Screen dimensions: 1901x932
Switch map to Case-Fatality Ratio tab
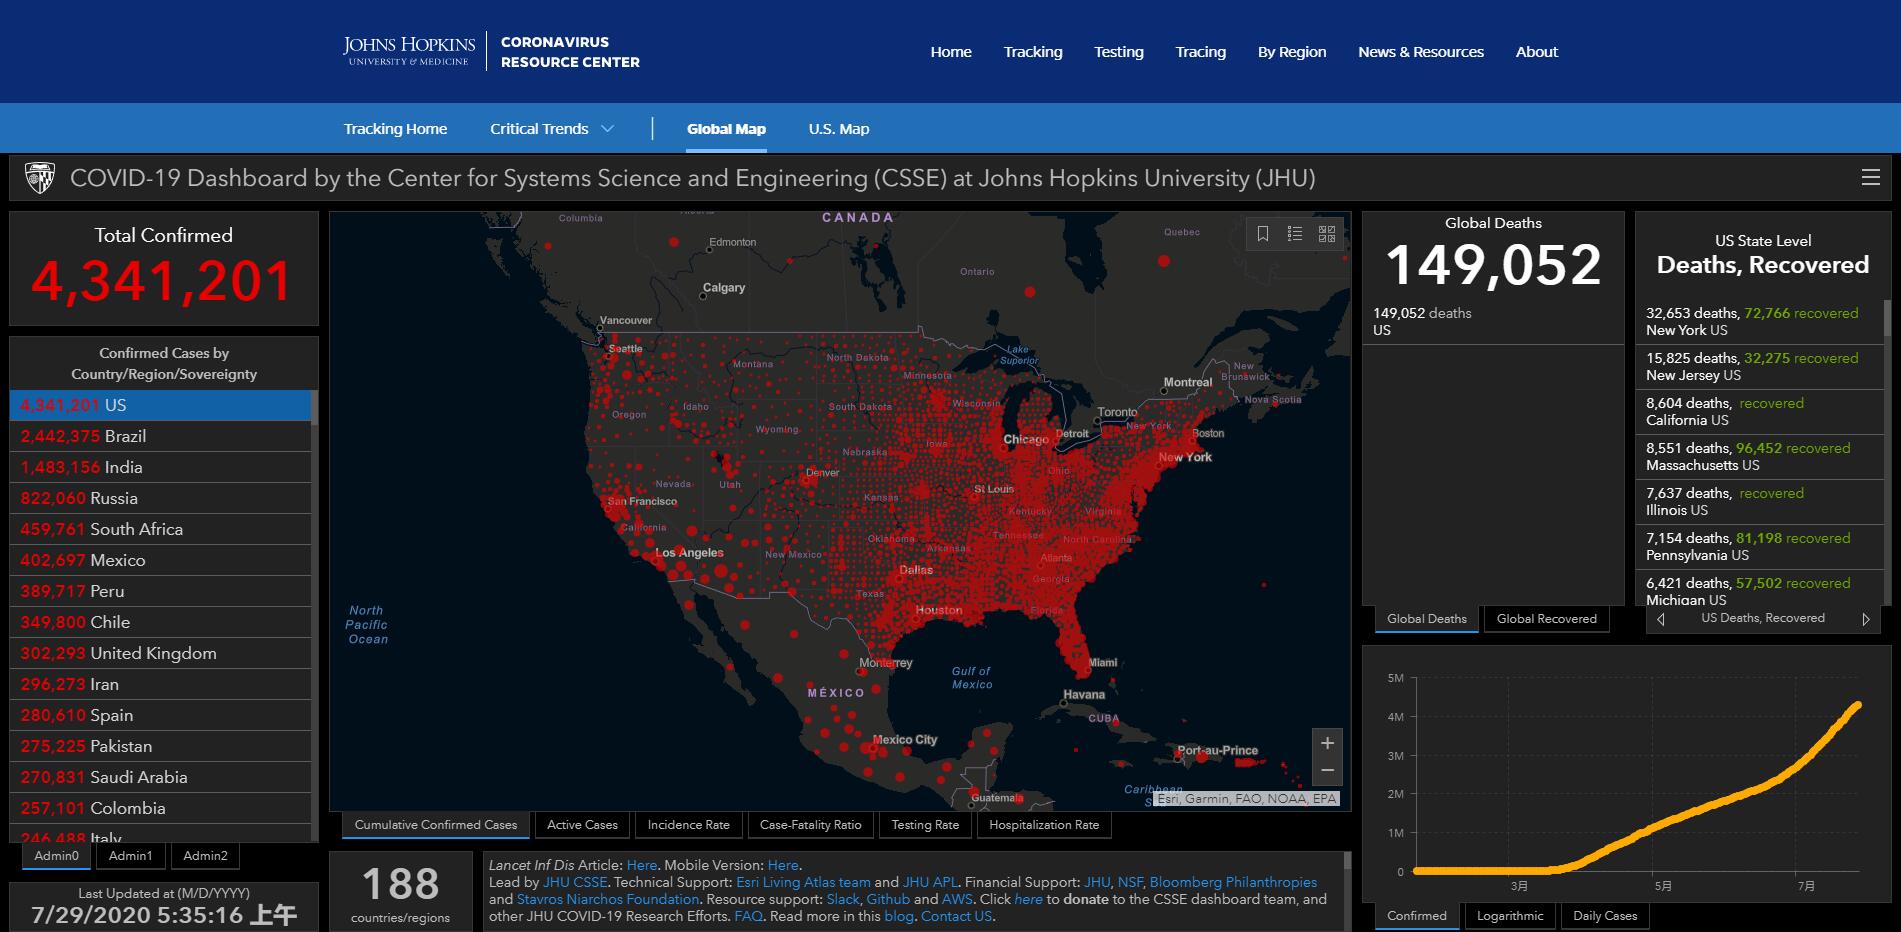click(x=811, y=825)
